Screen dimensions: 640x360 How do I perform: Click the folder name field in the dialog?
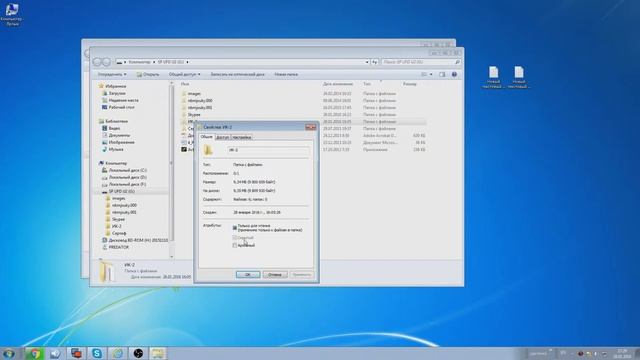tap(268, 150)
